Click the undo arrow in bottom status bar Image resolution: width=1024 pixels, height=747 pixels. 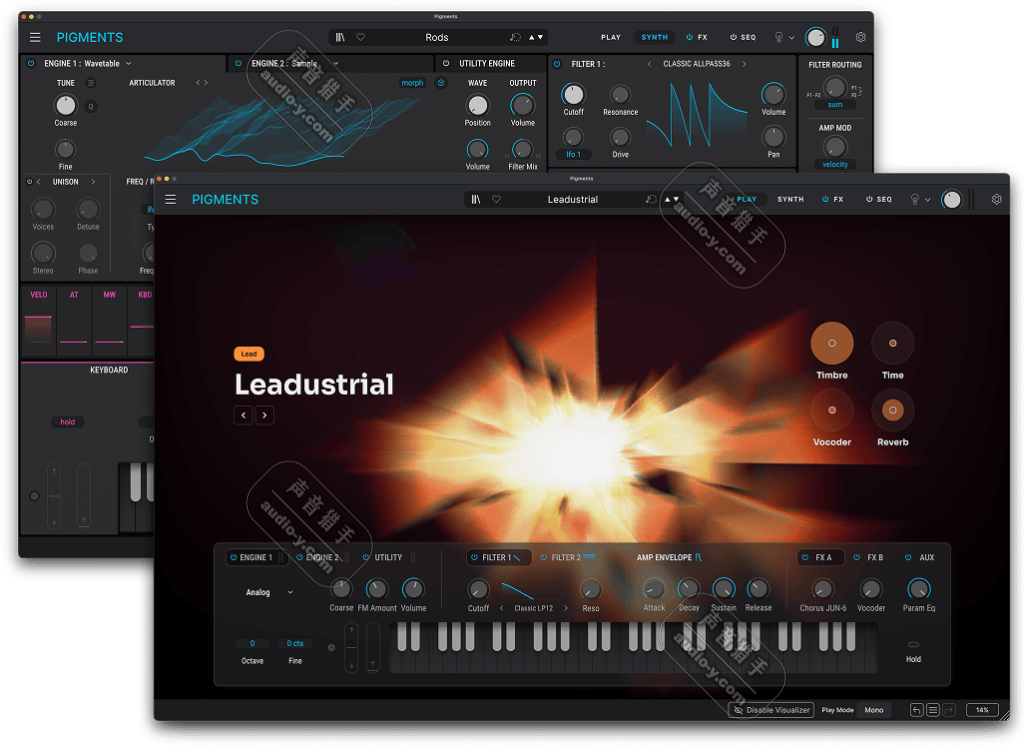[x=917, y=710]
